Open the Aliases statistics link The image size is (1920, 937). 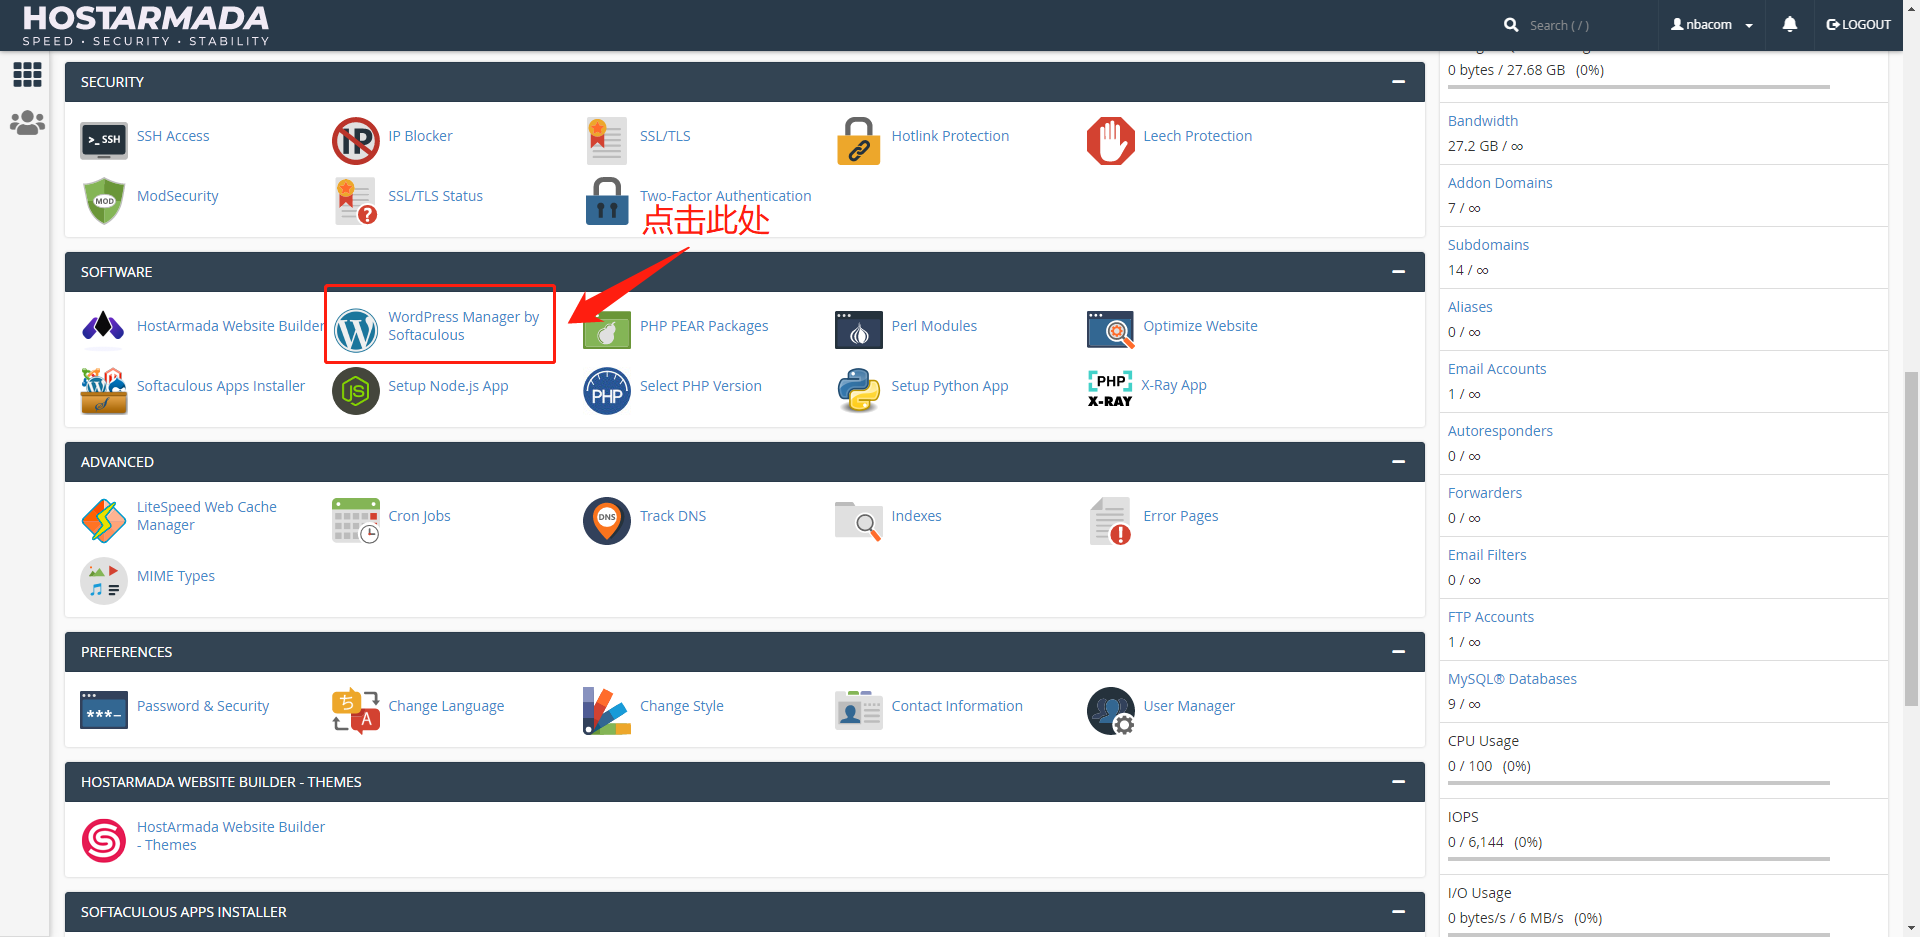click(x=1470, y=307)
